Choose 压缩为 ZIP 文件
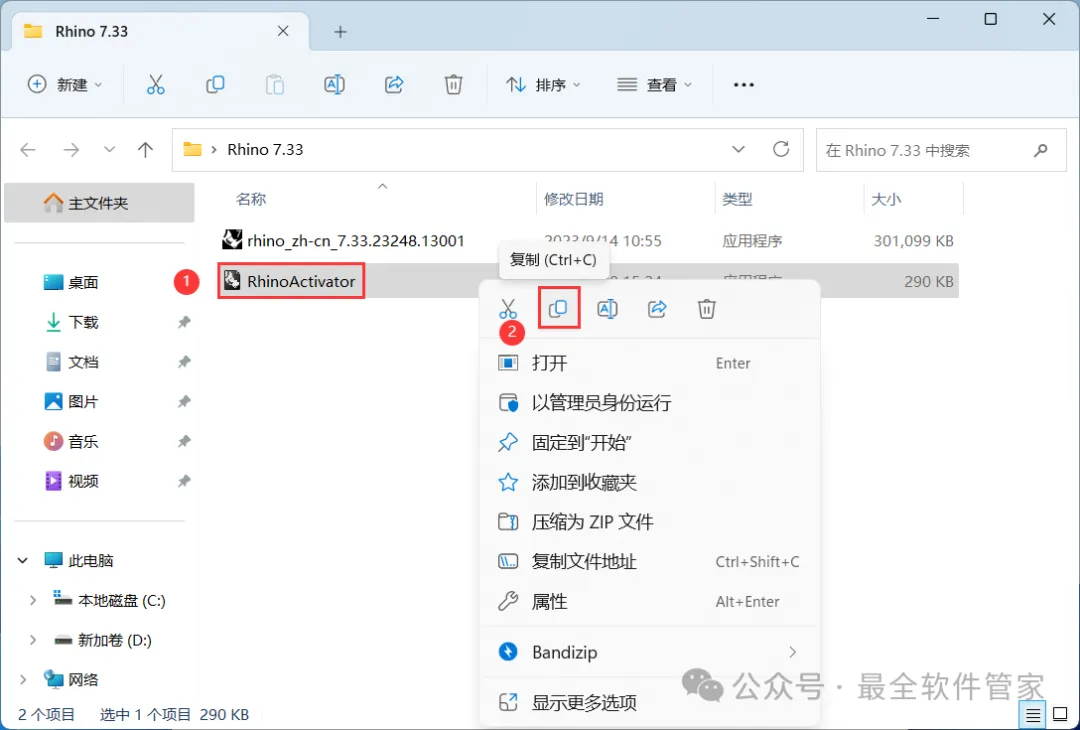 coord(650,522)
